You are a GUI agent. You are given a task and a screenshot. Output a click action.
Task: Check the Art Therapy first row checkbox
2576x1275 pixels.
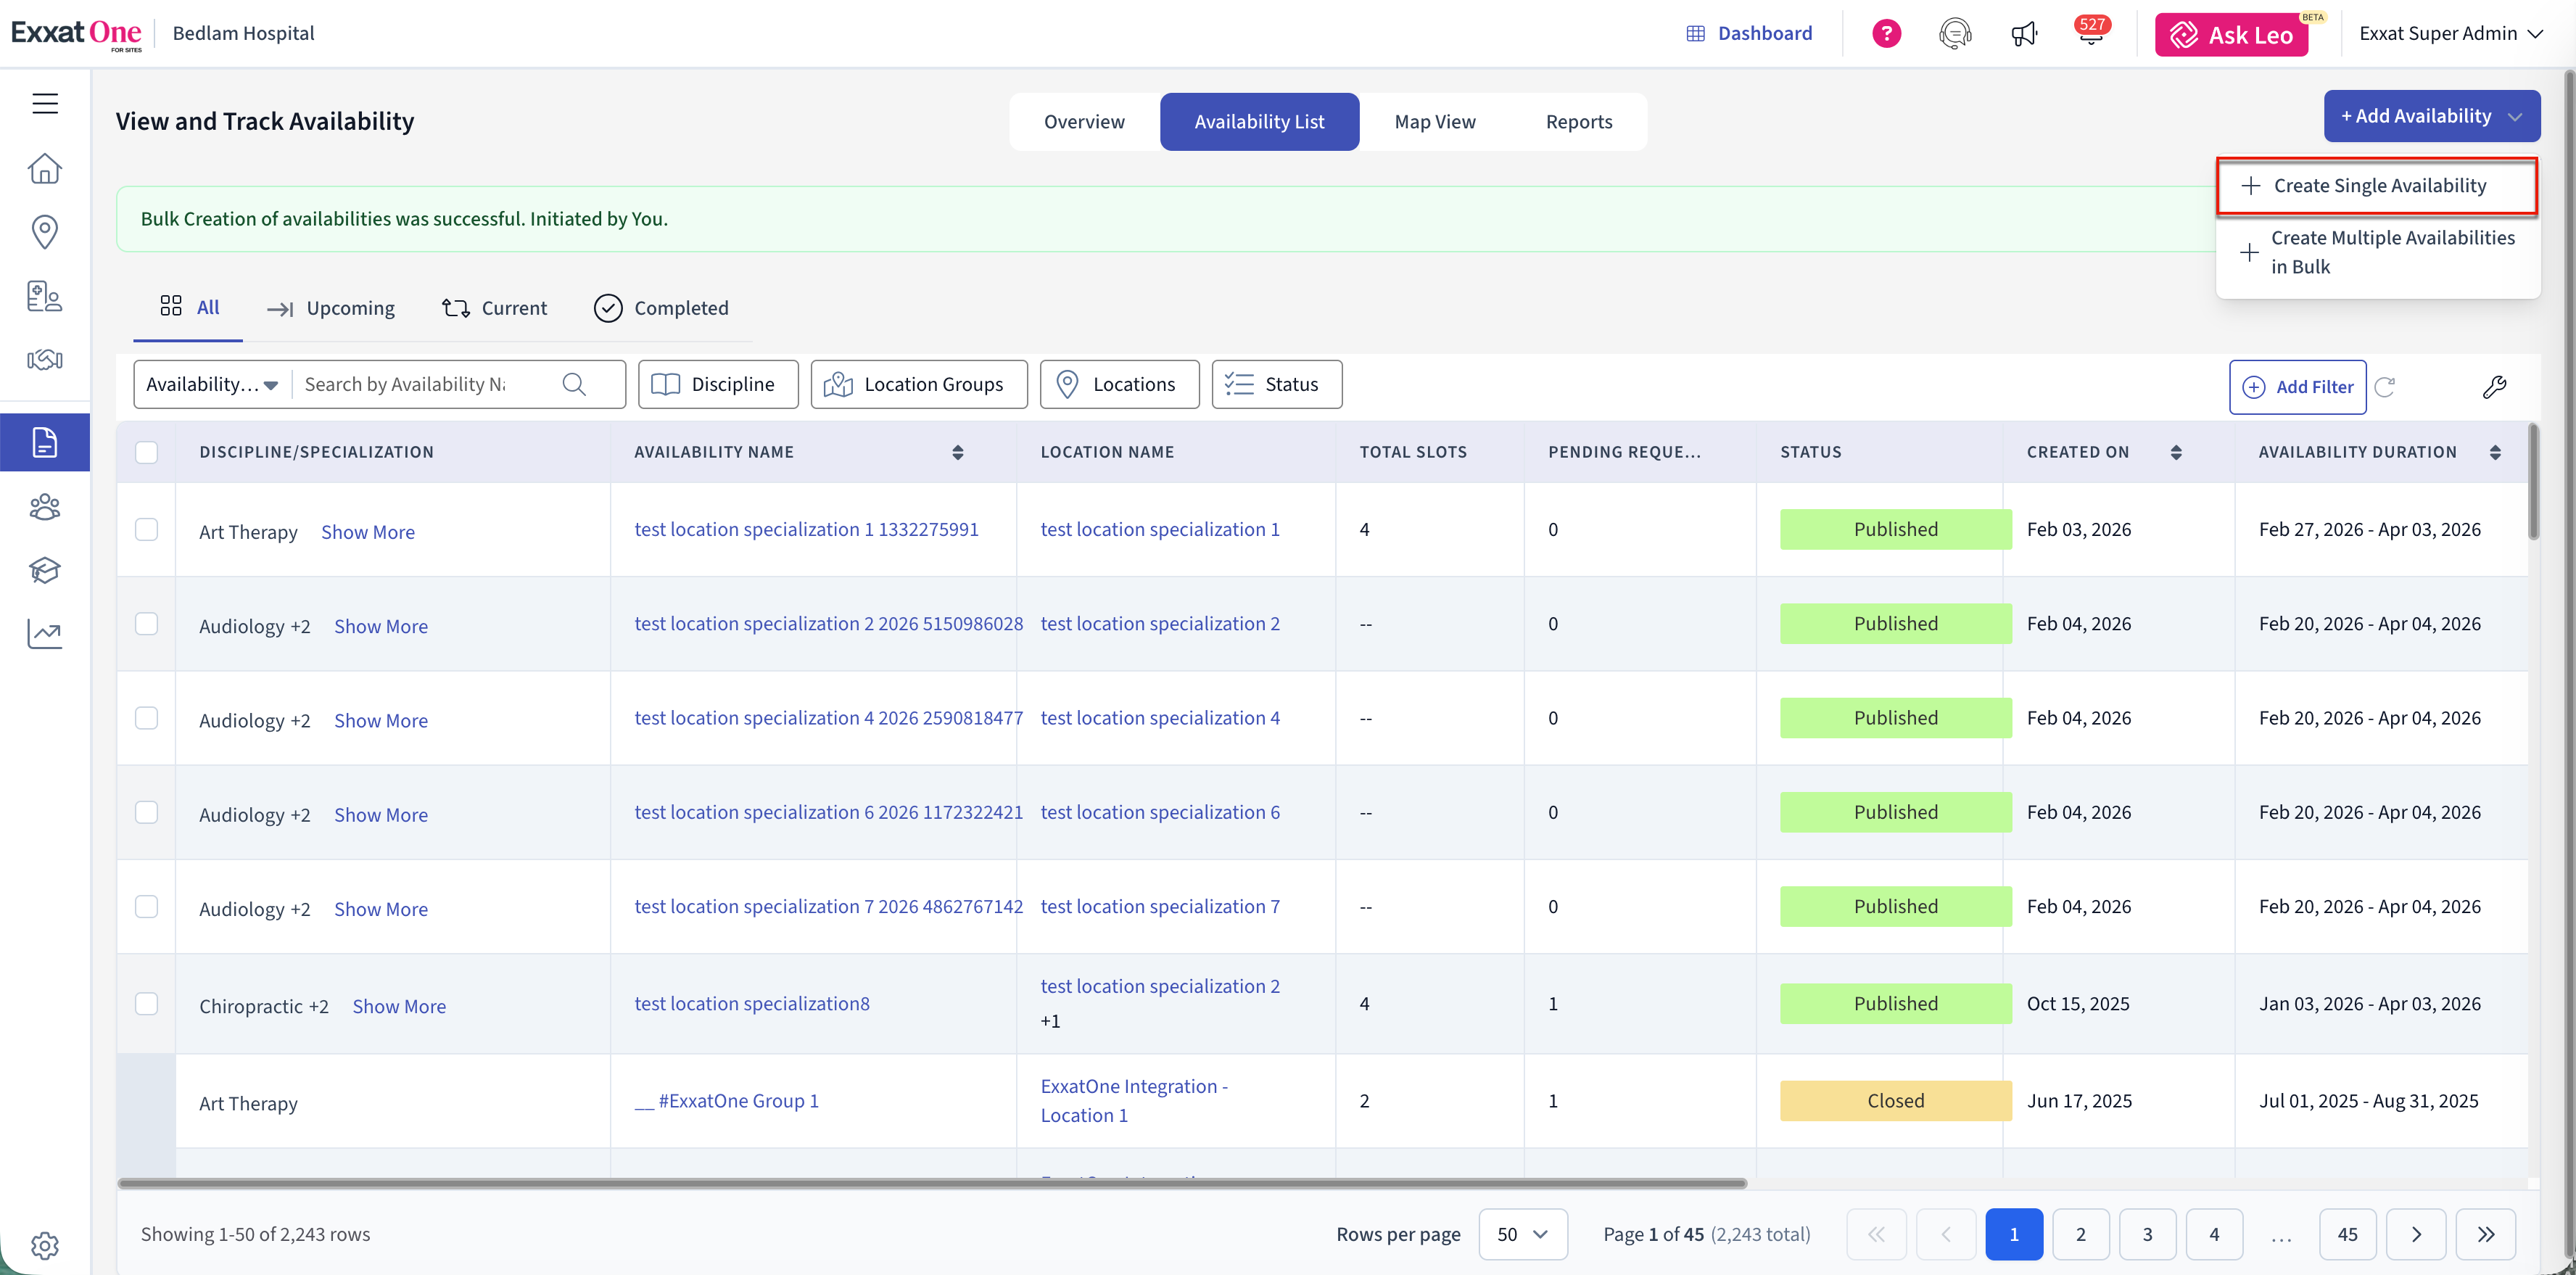(147, 529)
